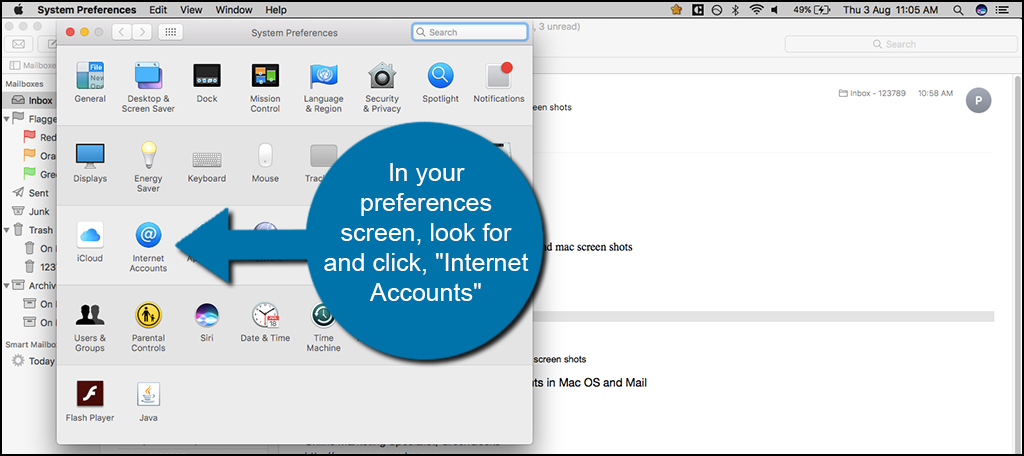Open the Apple menu
This screenshot has height=456, width=1024.
tap(18, 10)
